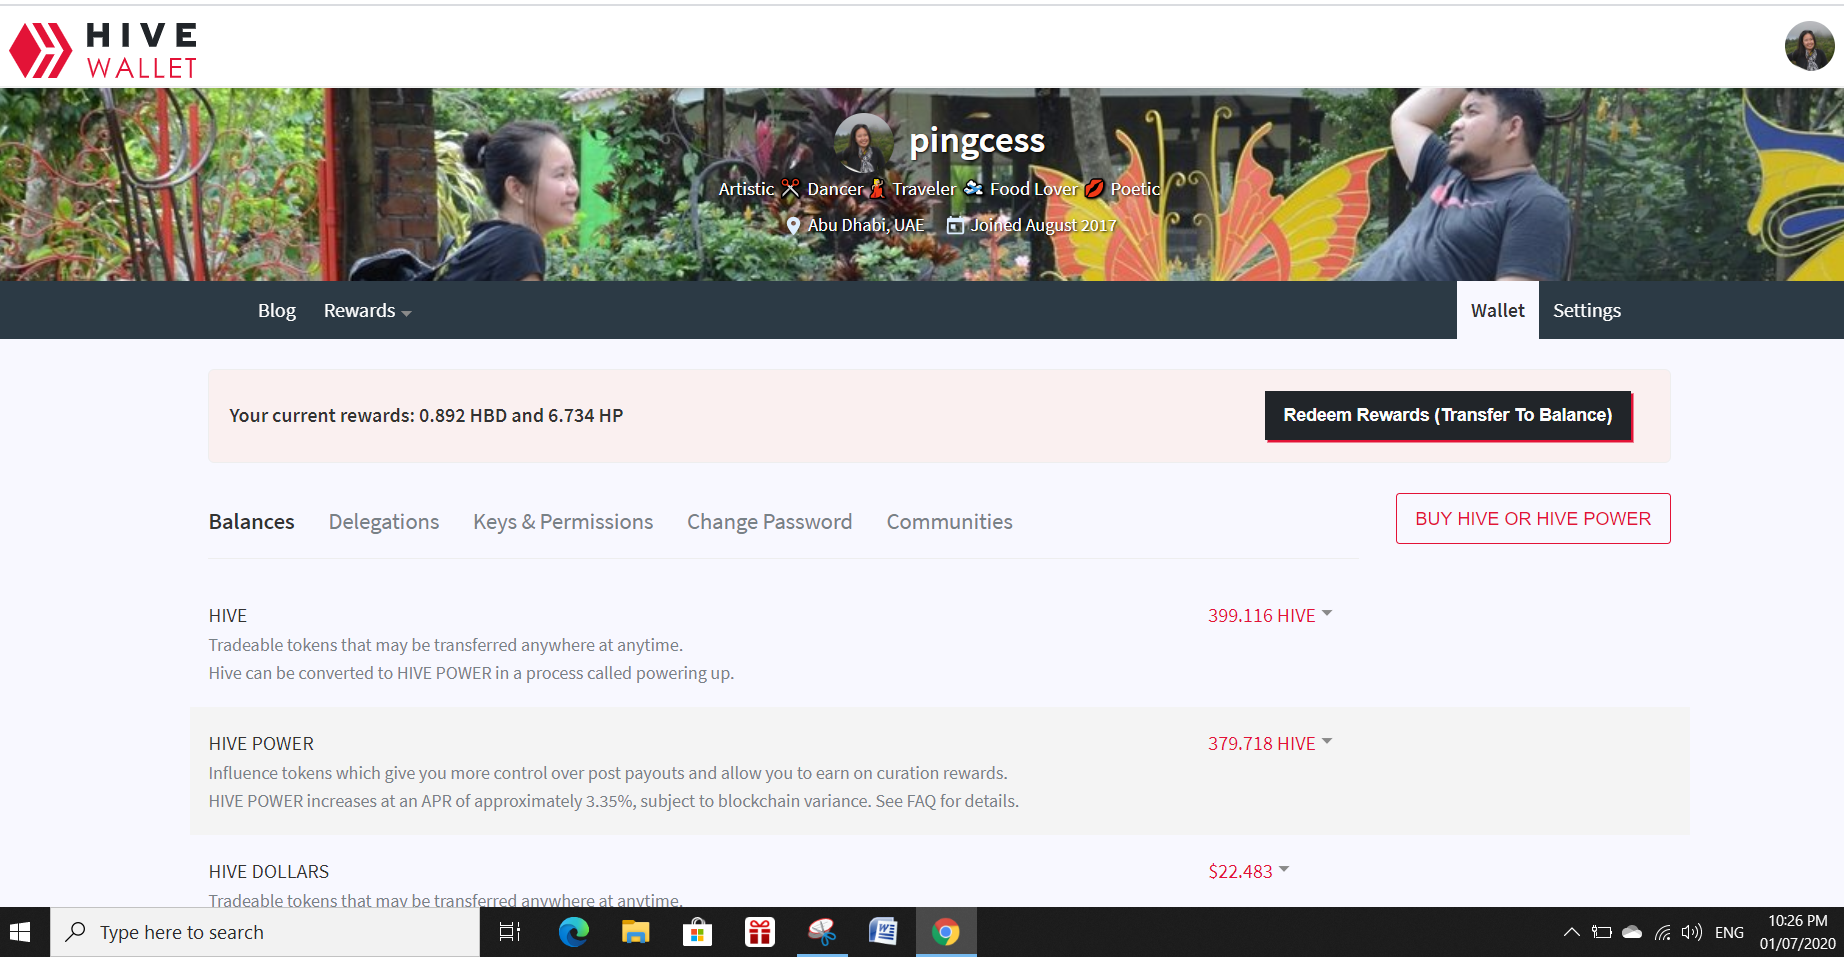Switch to the Wallet tab
This screenshot has height=957, width=1844.
pyautogui.click(x=1497, y=310)
